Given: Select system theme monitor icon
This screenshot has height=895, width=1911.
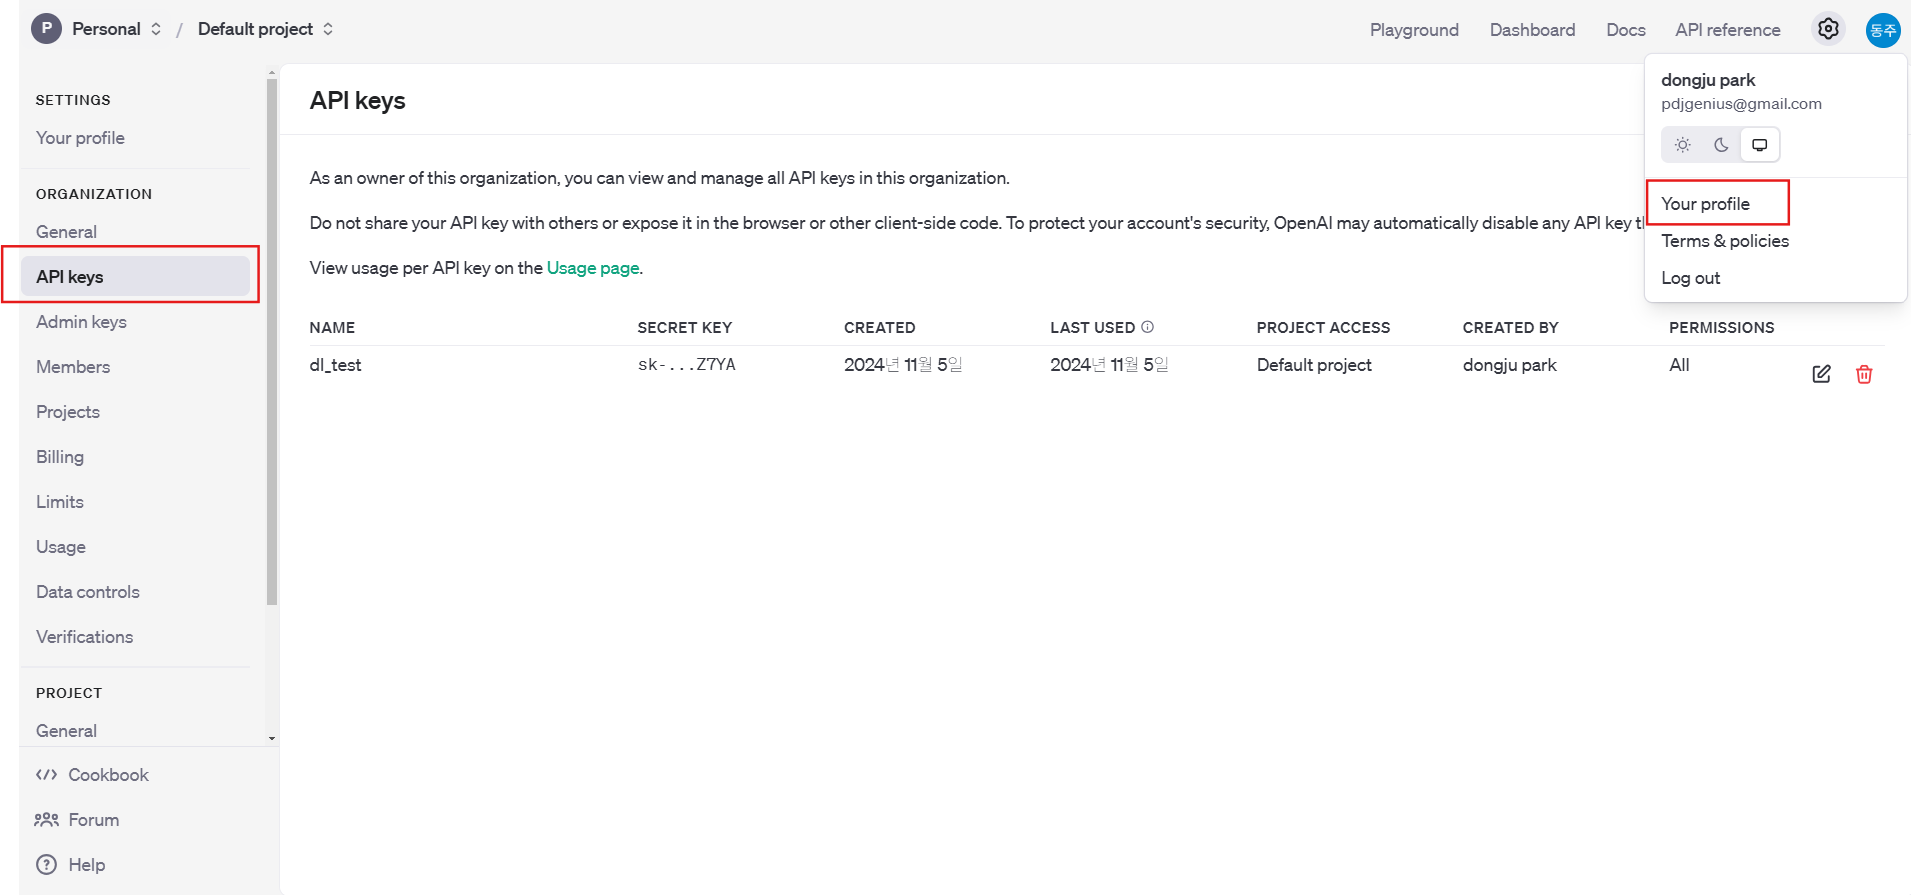Looking at the screenshot, I should click(x=1759, y=145).
